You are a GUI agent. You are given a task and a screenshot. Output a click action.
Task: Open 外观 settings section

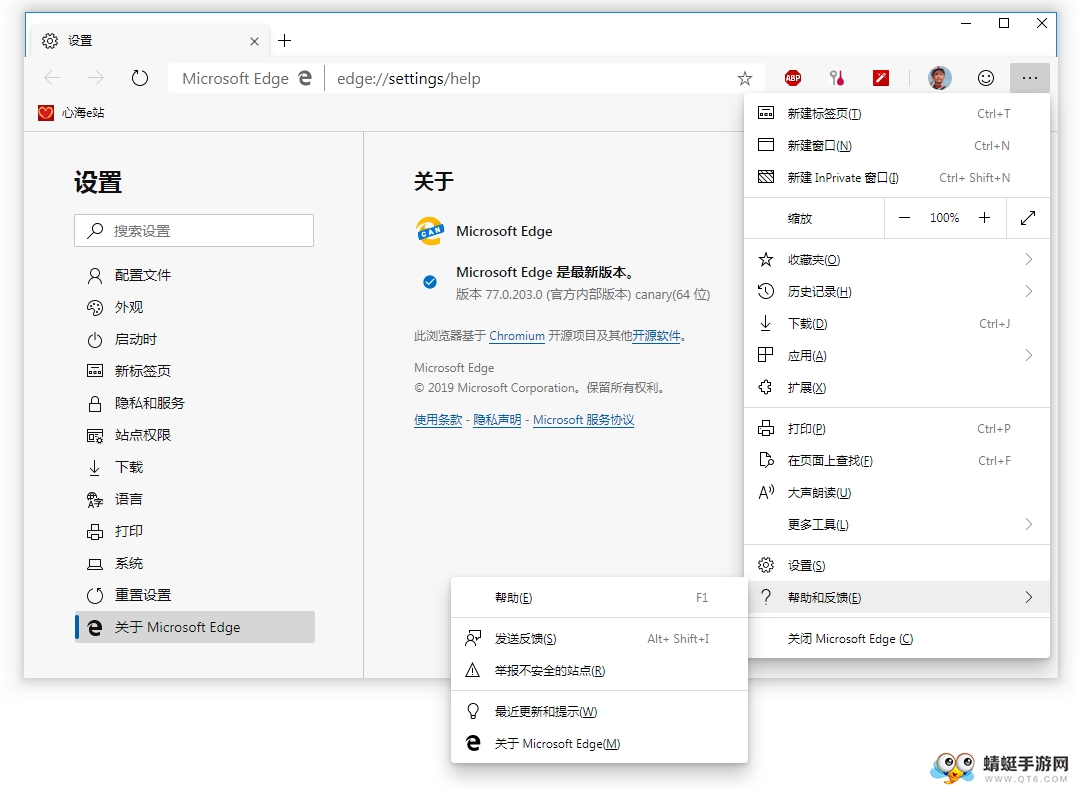[x=194, y=307]
